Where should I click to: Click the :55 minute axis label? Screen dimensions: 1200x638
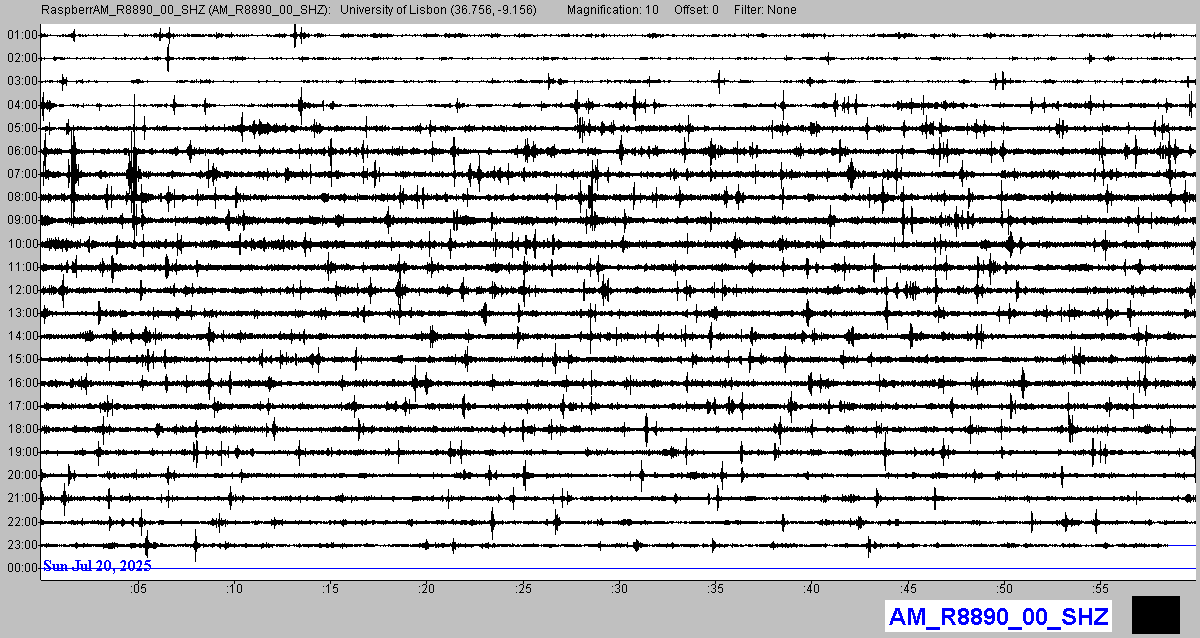(x=1101, y=589)
